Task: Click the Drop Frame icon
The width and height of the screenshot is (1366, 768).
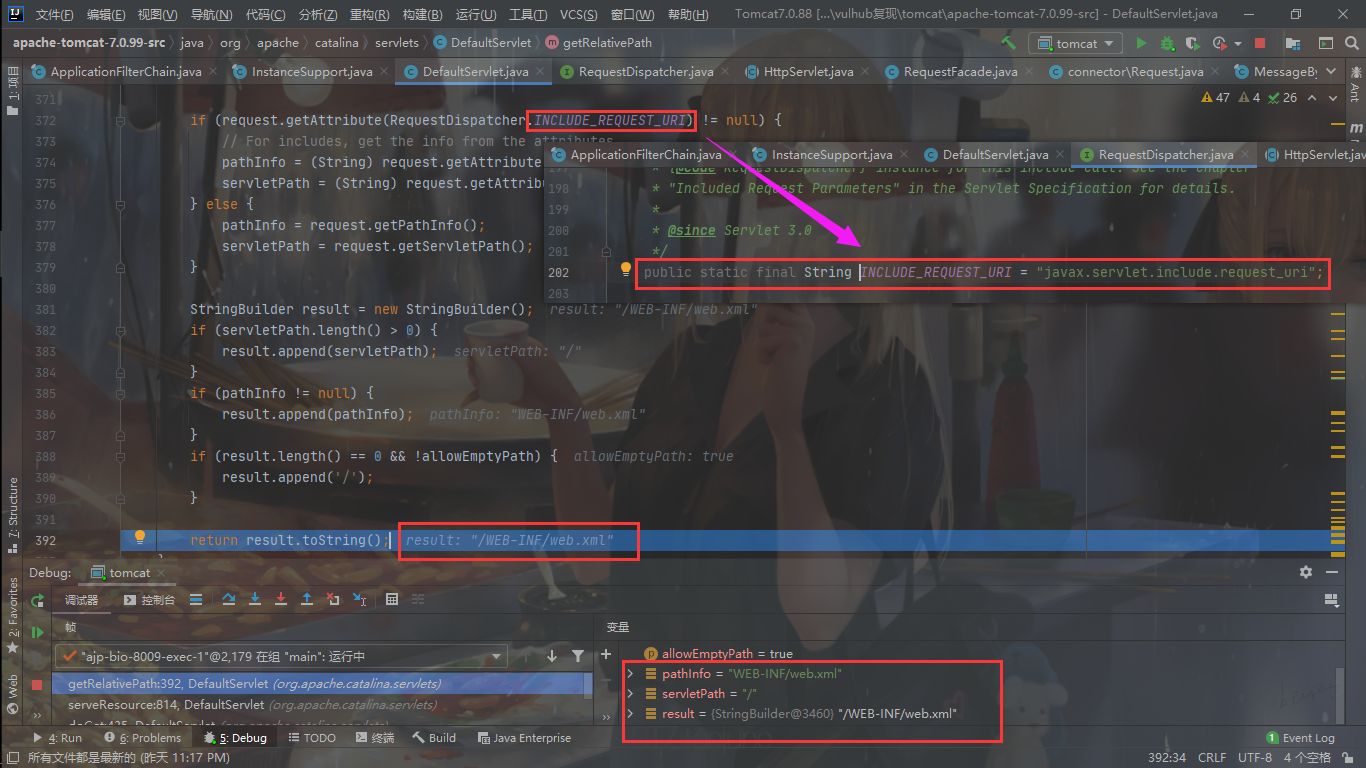Action: pos(333,599)
